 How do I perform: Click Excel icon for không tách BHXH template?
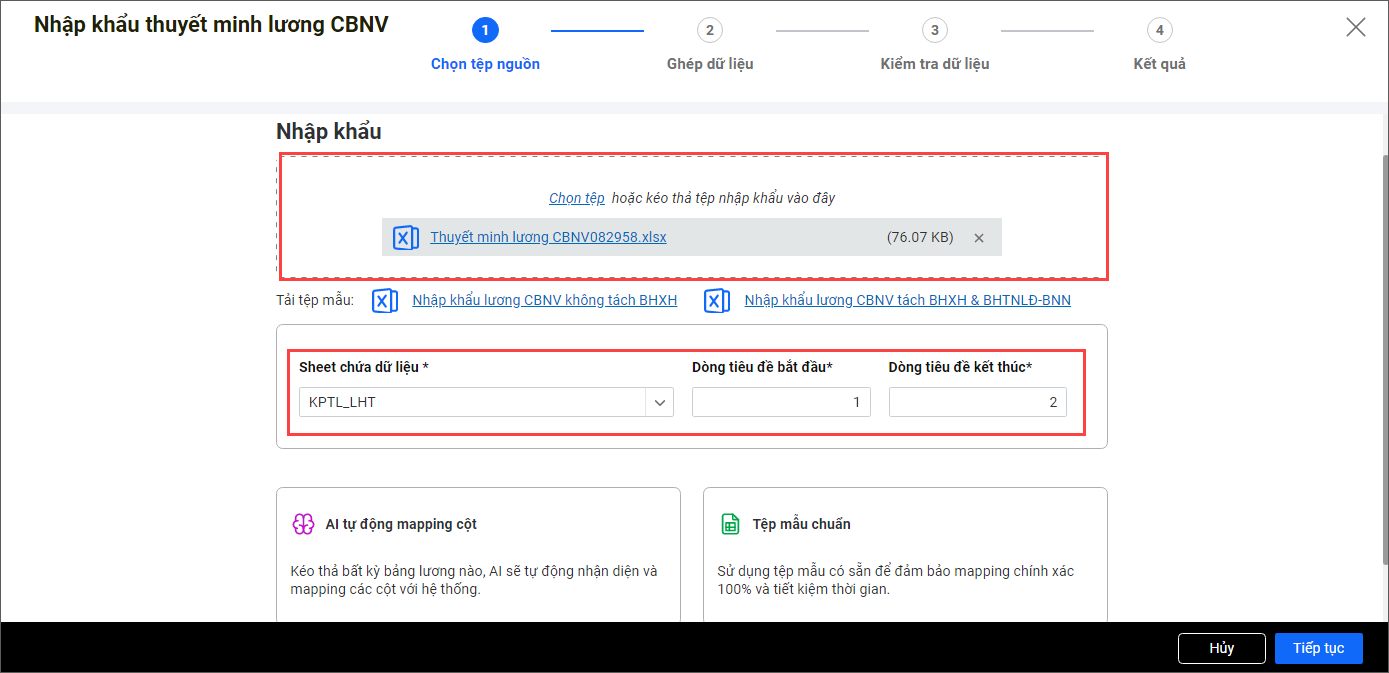[385, 301]
